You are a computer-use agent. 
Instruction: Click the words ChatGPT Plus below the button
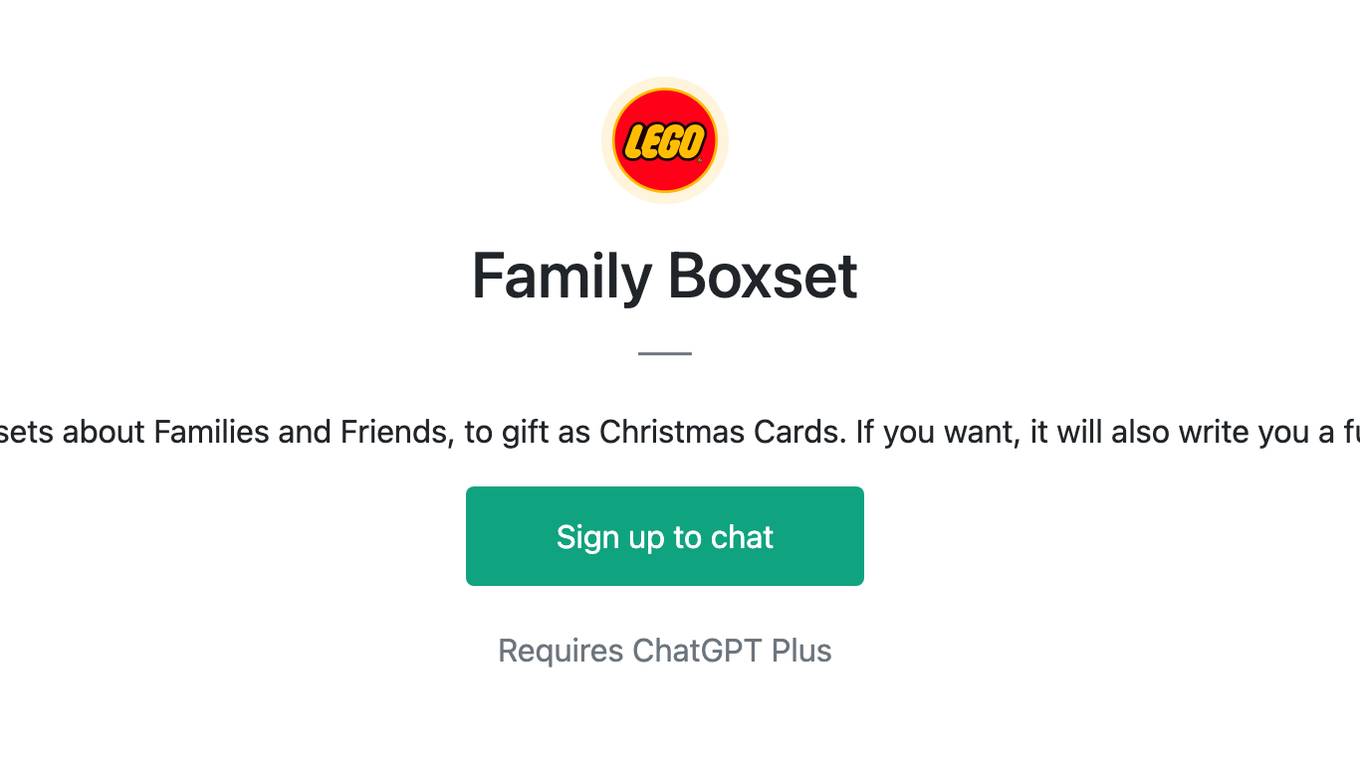click(x=732, y=651)
